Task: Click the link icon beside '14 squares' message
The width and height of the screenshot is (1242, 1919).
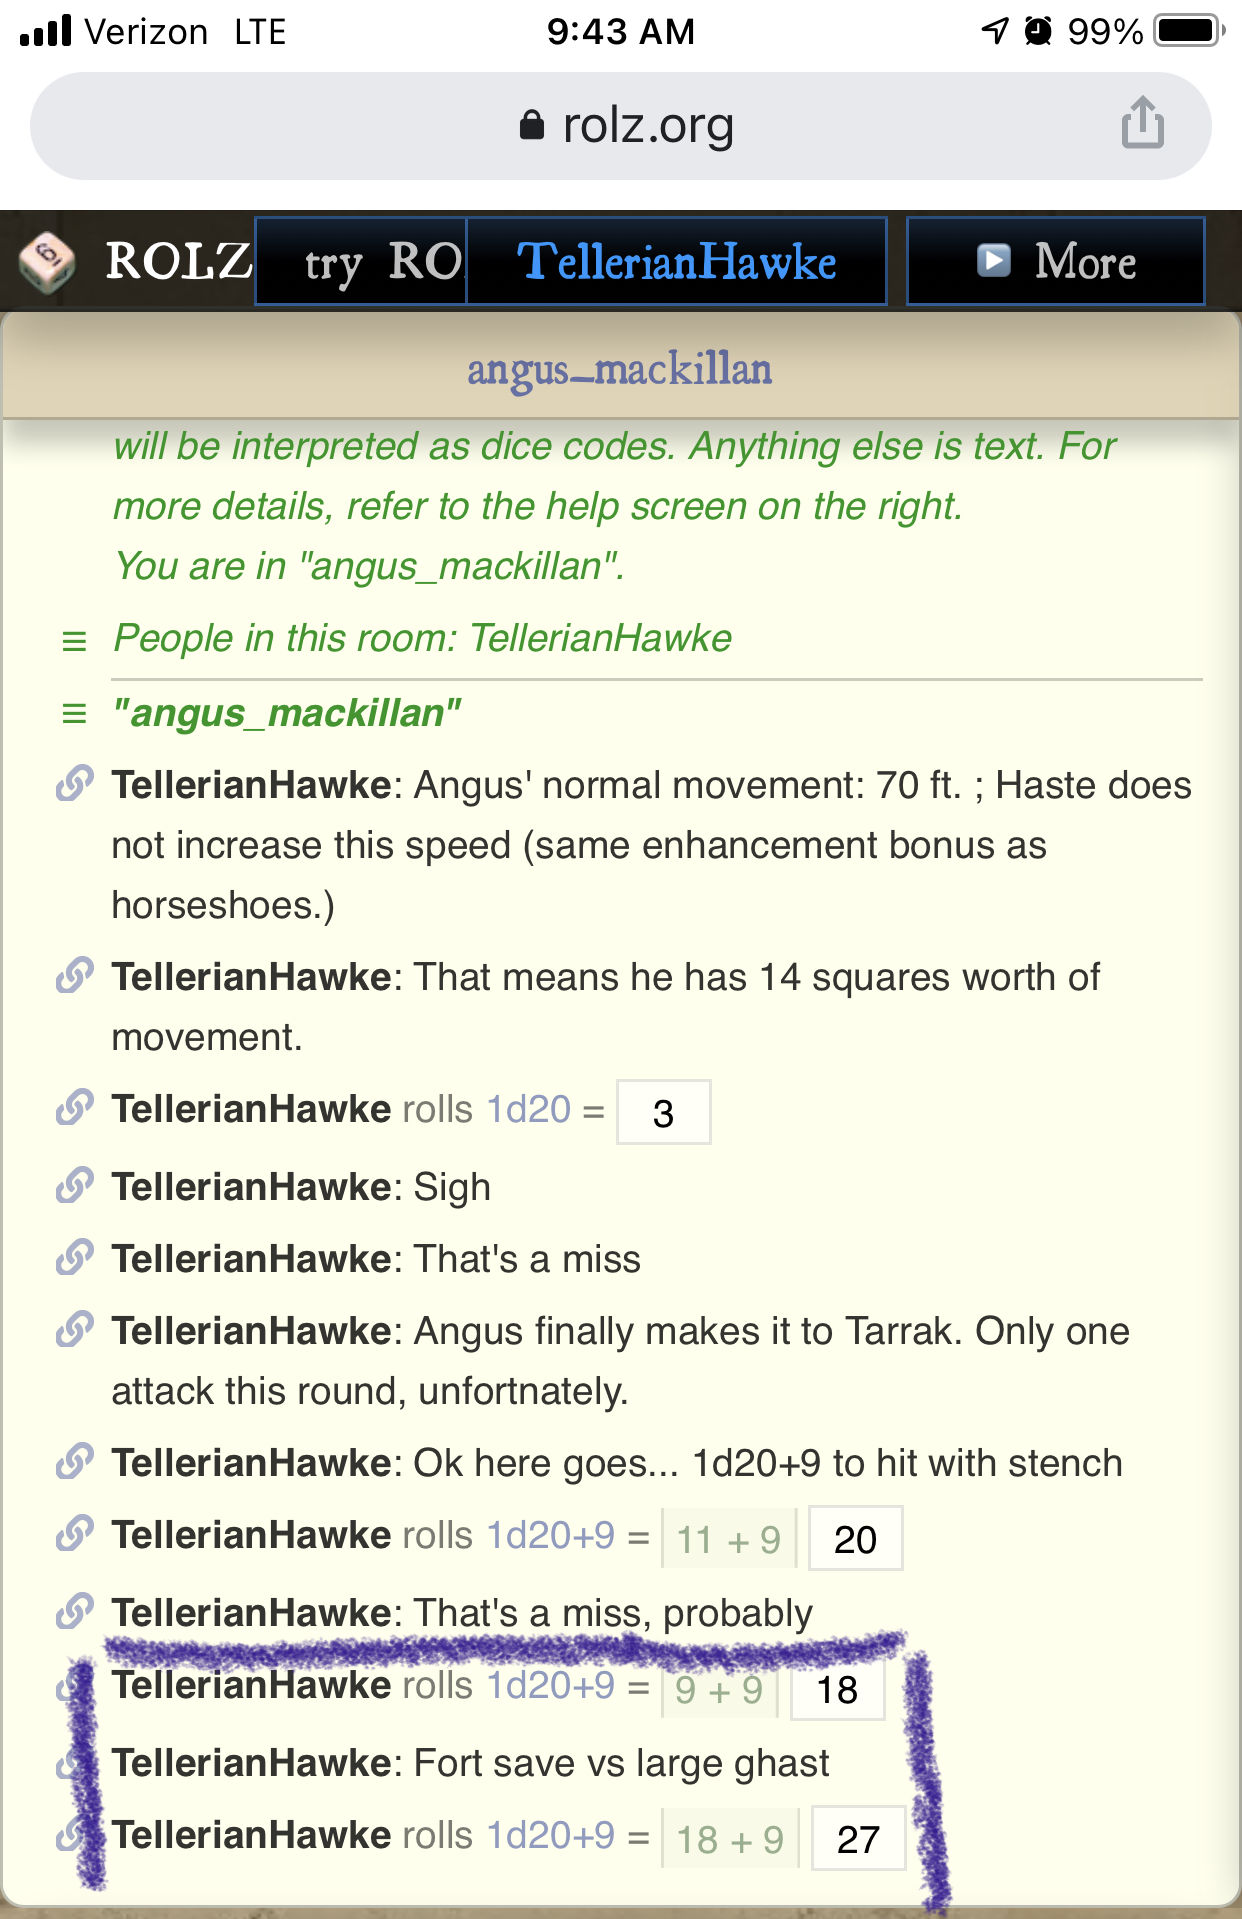Action: click(75, 975)
